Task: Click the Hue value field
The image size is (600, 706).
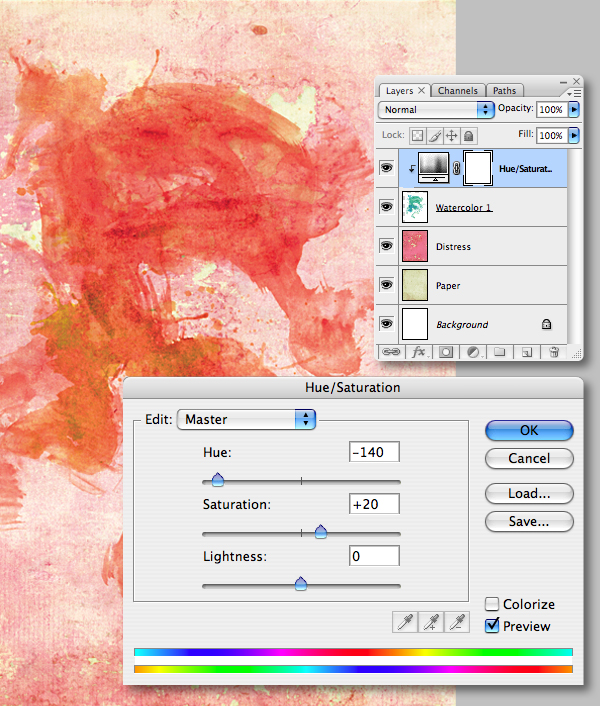Action: (x=374, y=452)
